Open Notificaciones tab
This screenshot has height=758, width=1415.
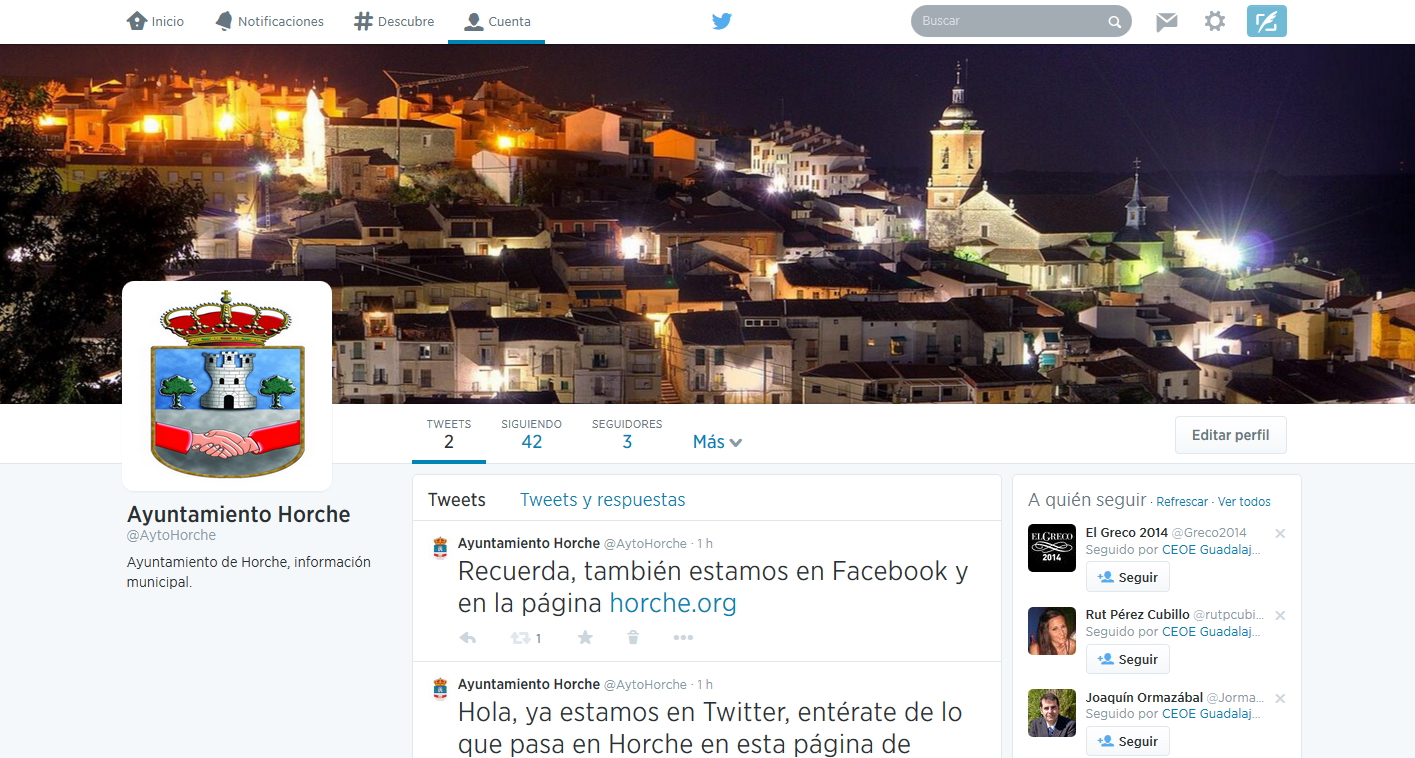269,21
